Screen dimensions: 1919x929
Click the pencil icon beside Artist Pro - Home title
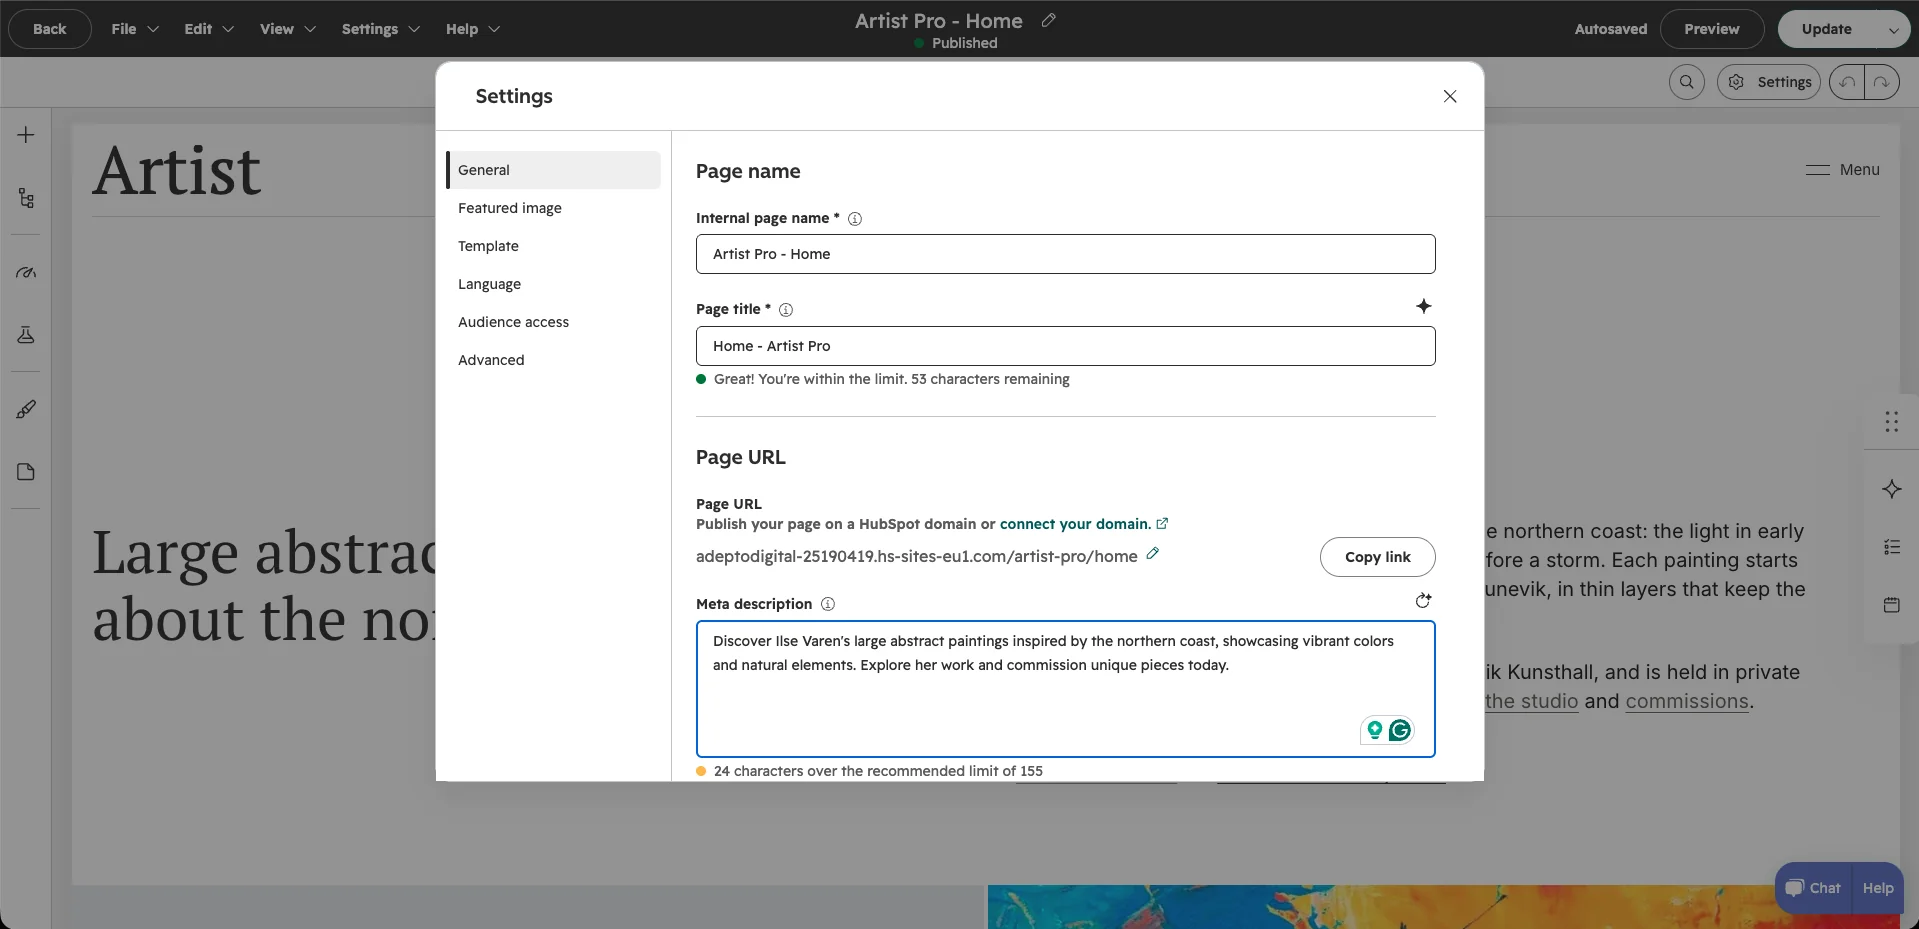click(x=1048, y=20)
